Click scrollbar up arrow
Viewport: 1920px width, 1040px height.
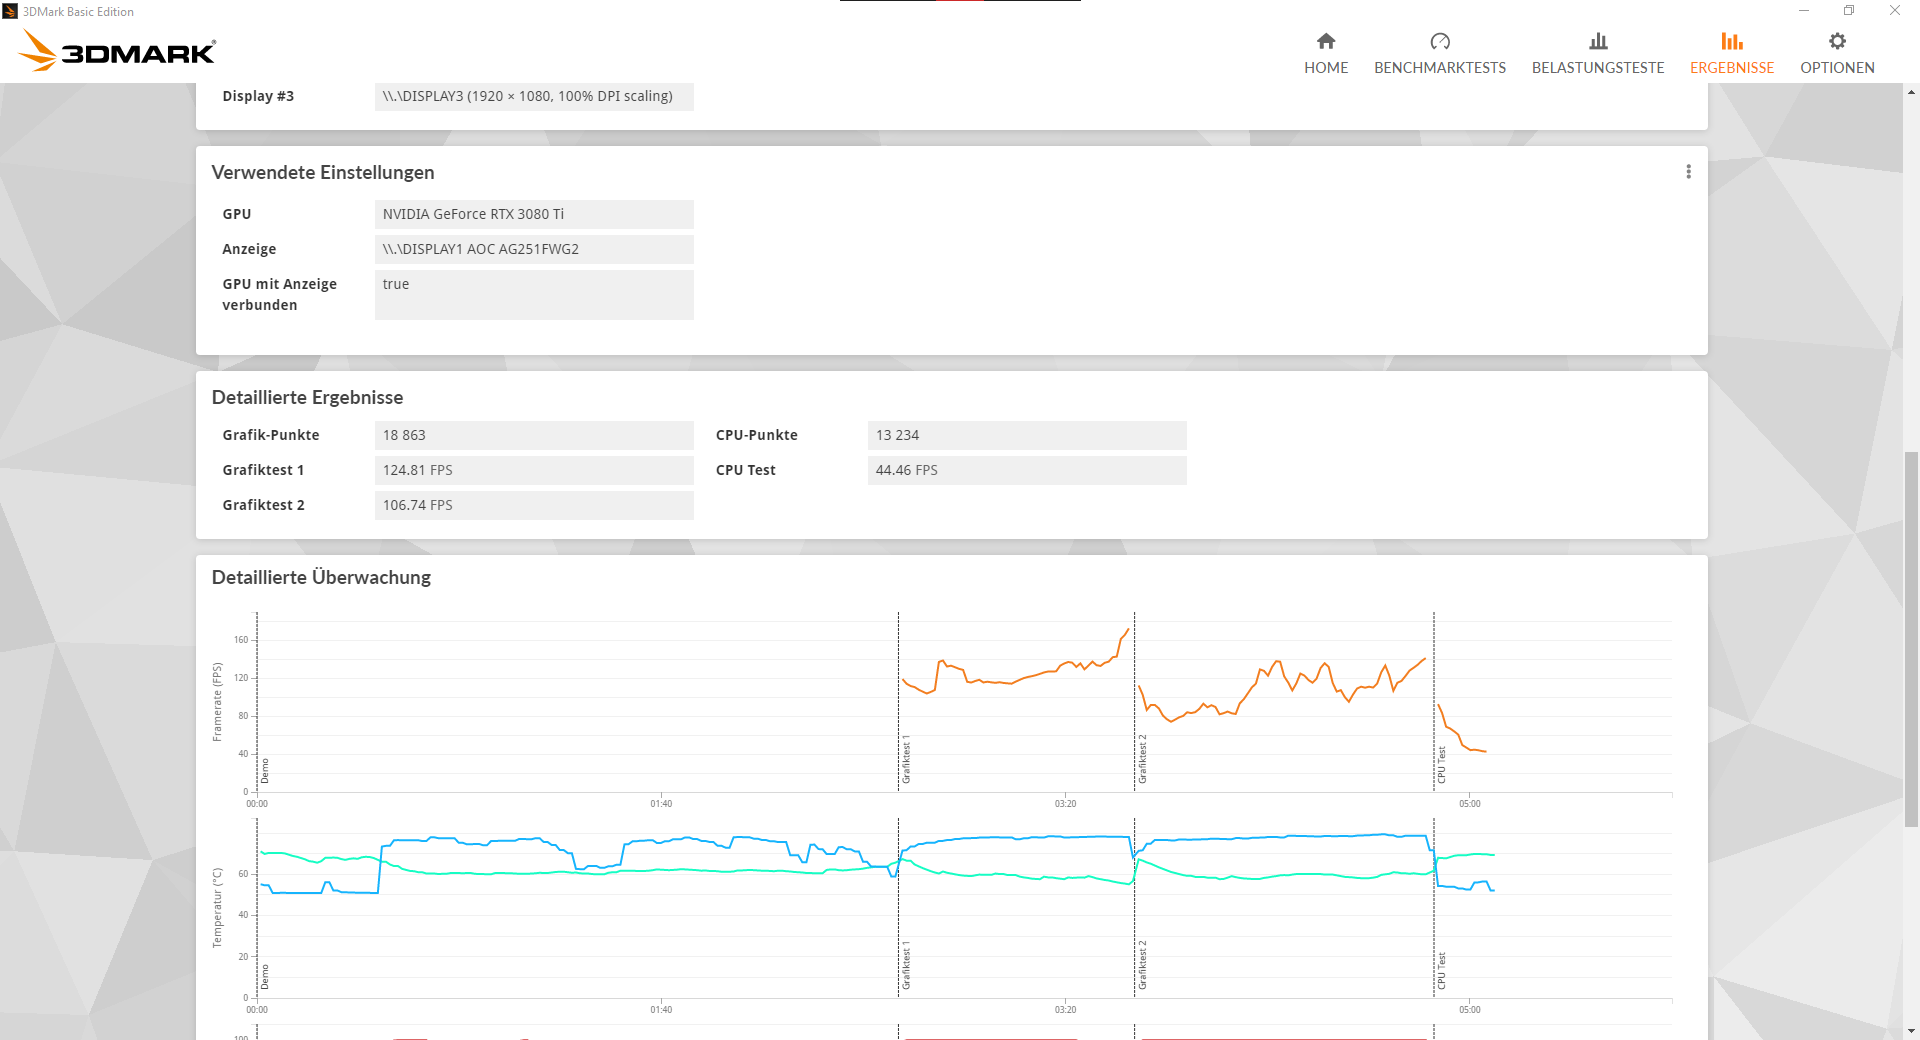click(x=1911, y=92)
